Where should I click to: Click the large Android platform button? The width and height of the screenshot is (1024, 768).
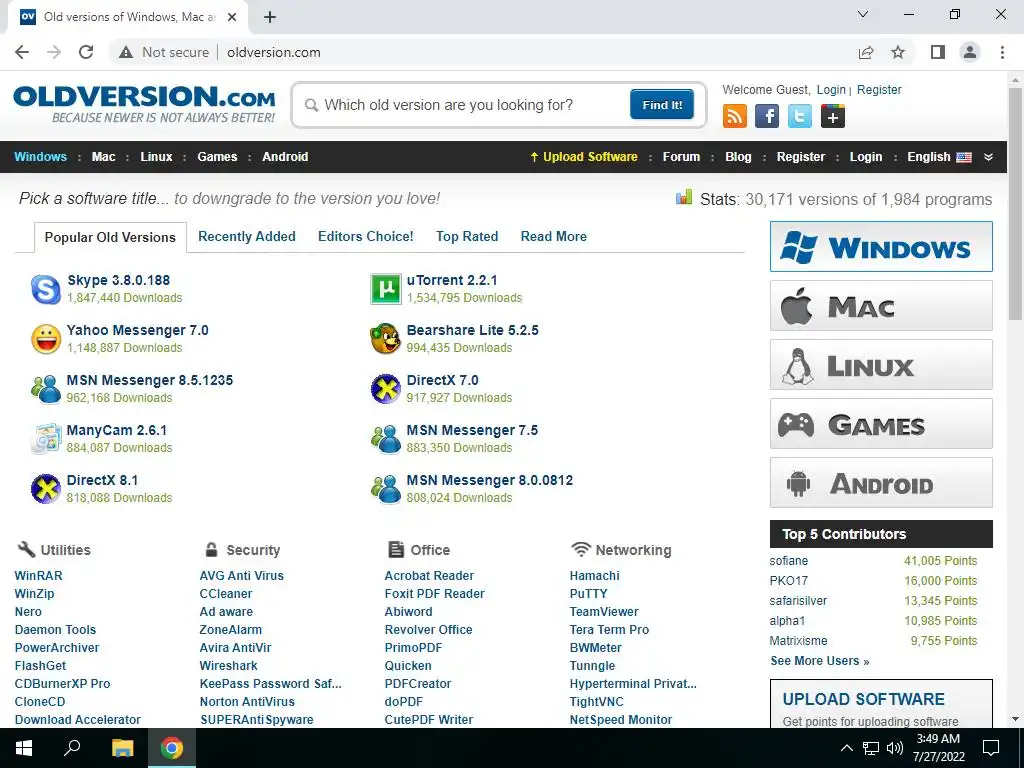point(881,483)
